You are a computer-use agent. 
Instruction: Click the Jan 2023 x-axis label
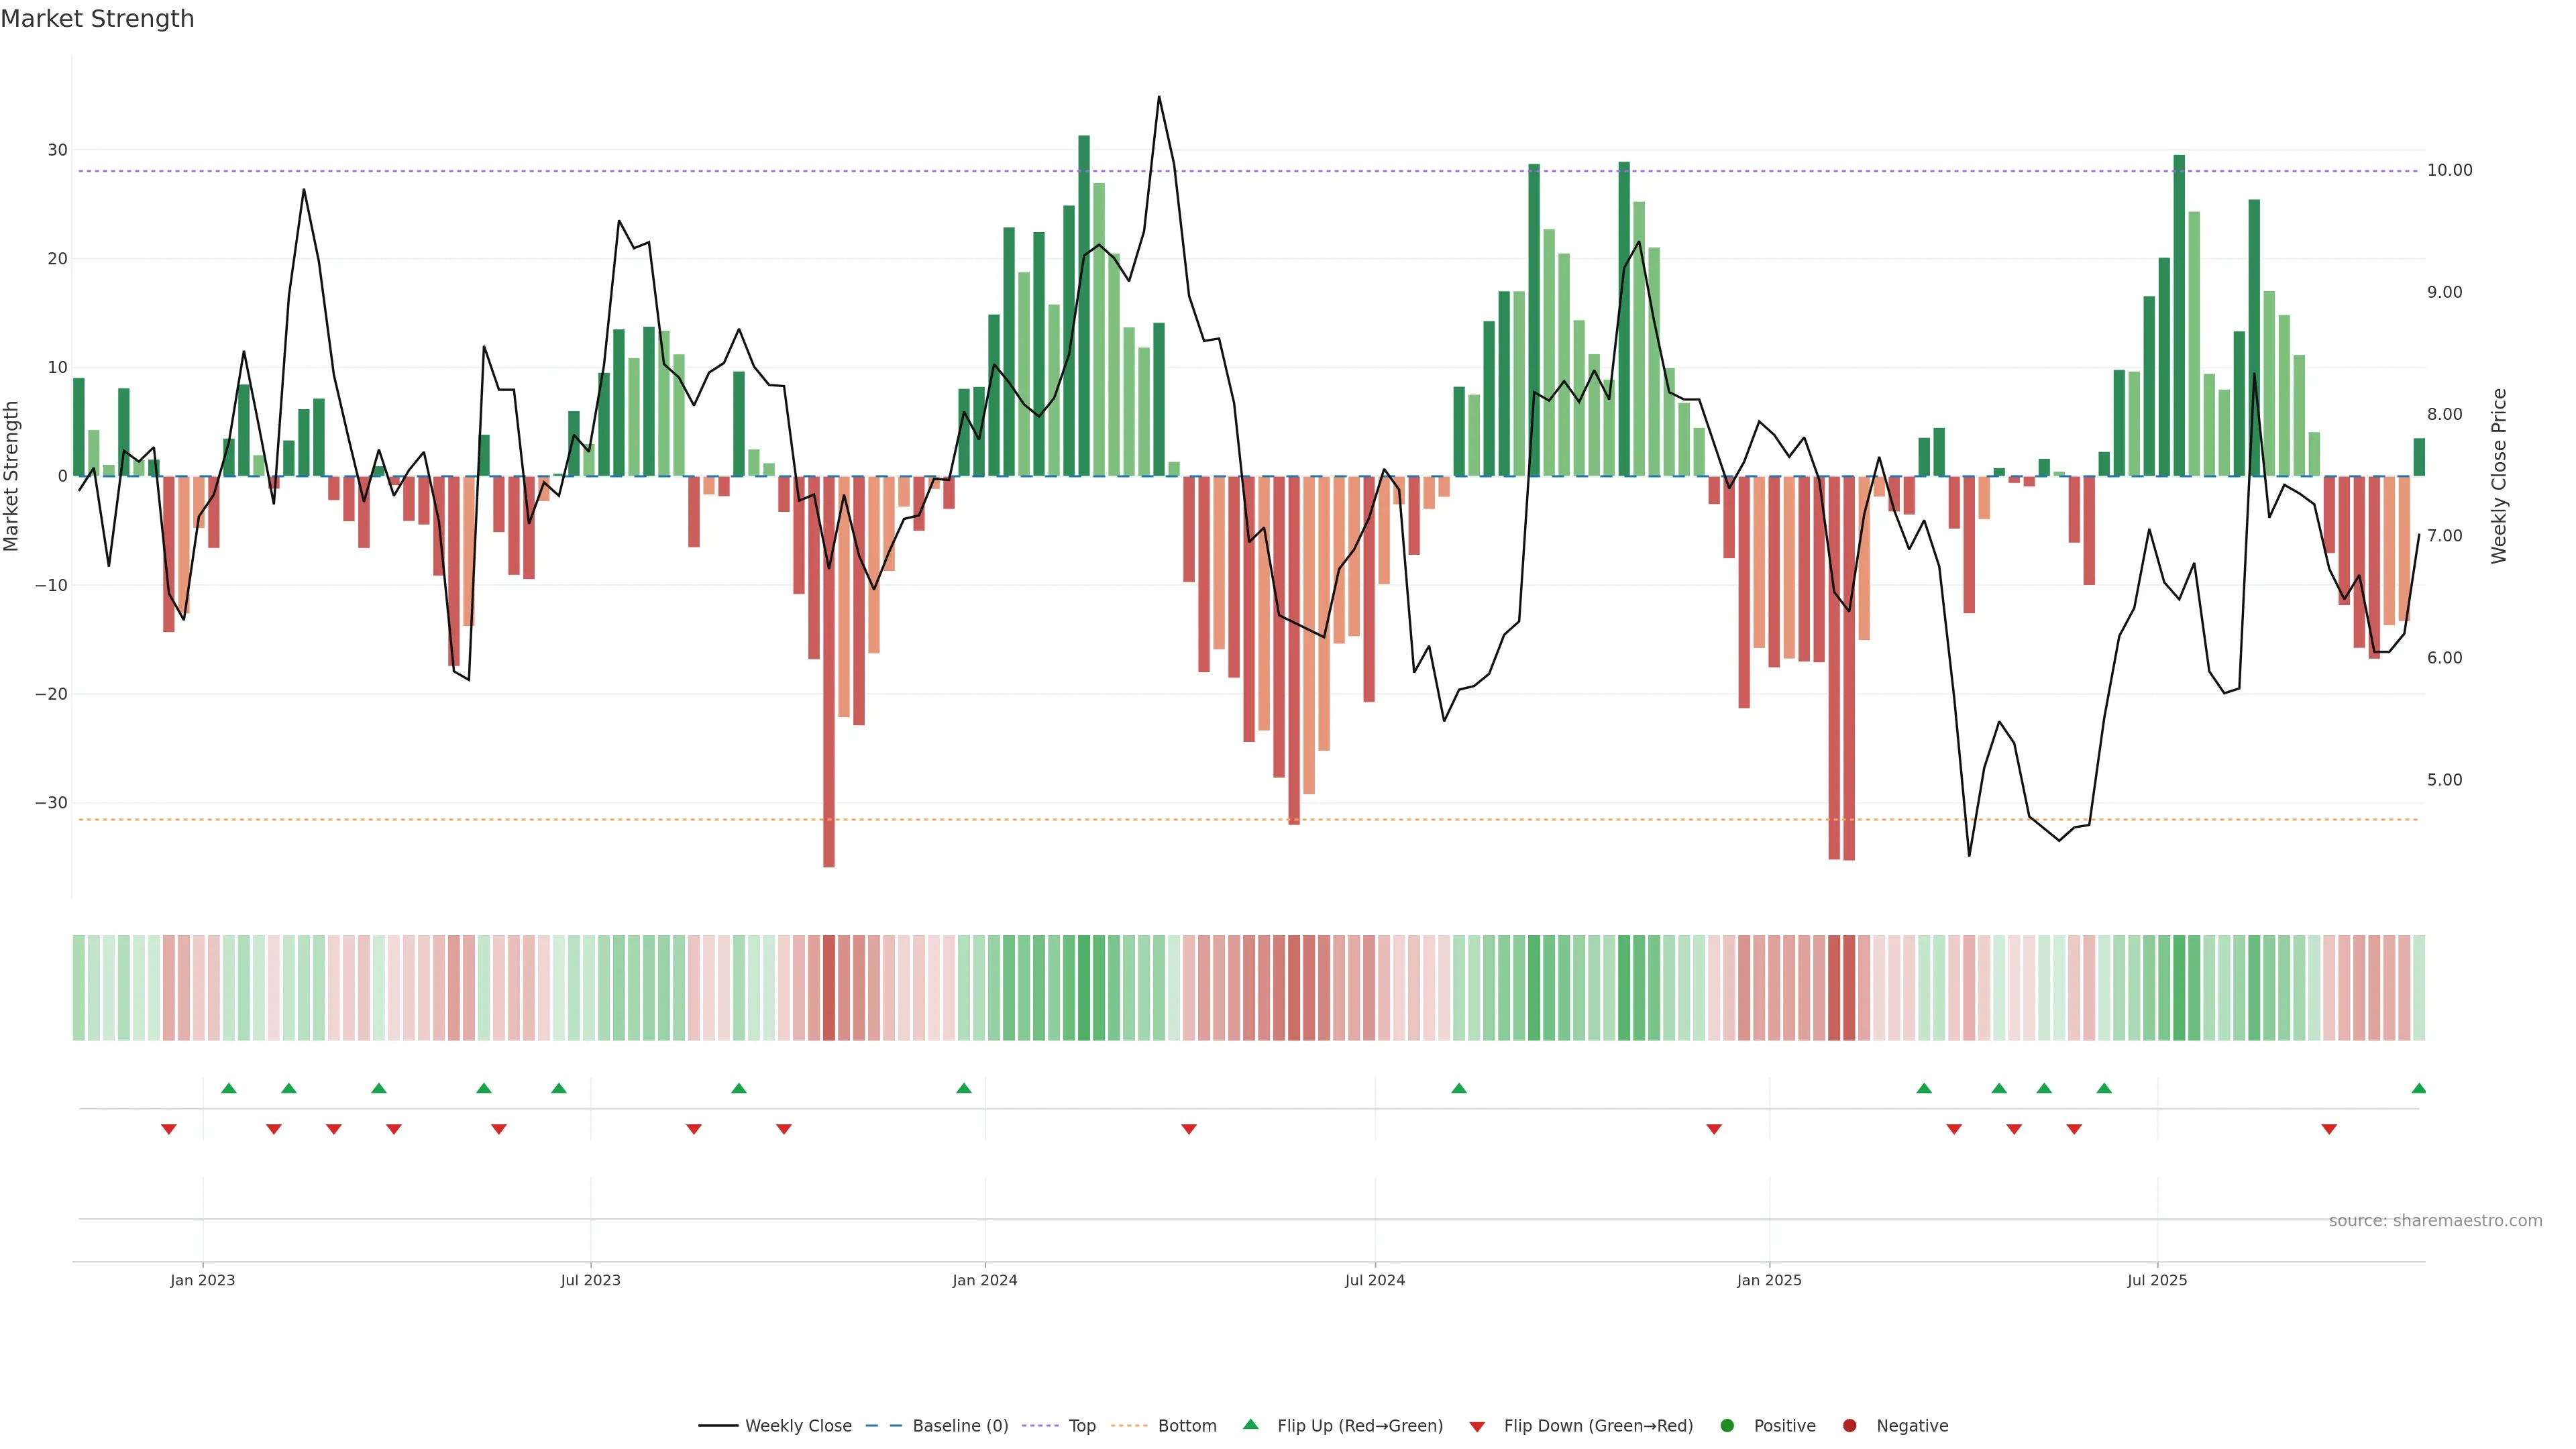203,1280
